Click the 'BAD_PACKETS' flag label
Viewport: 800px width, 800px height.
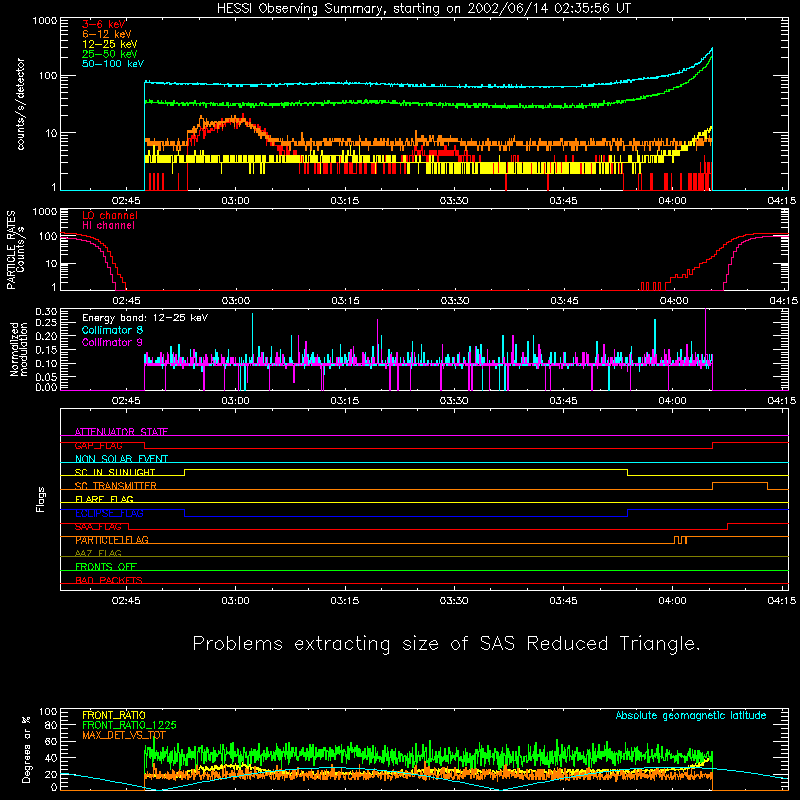point(109,580)
